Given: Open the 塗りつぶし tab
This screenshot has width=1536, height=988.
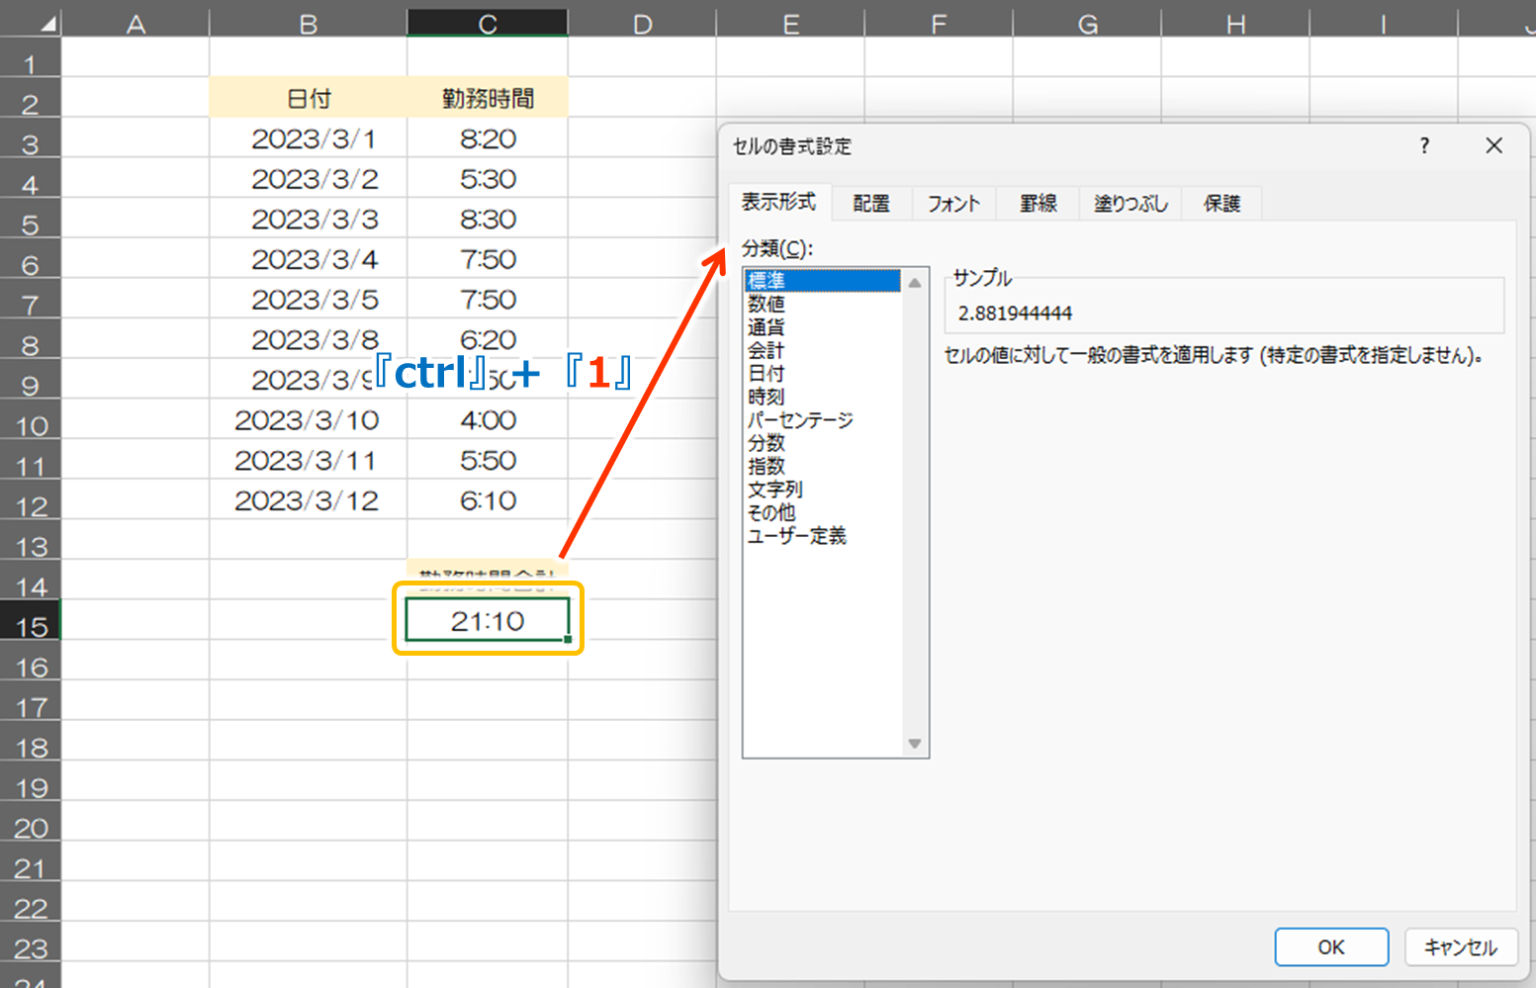Looking at the screenshot, I should coord(1130,204).
